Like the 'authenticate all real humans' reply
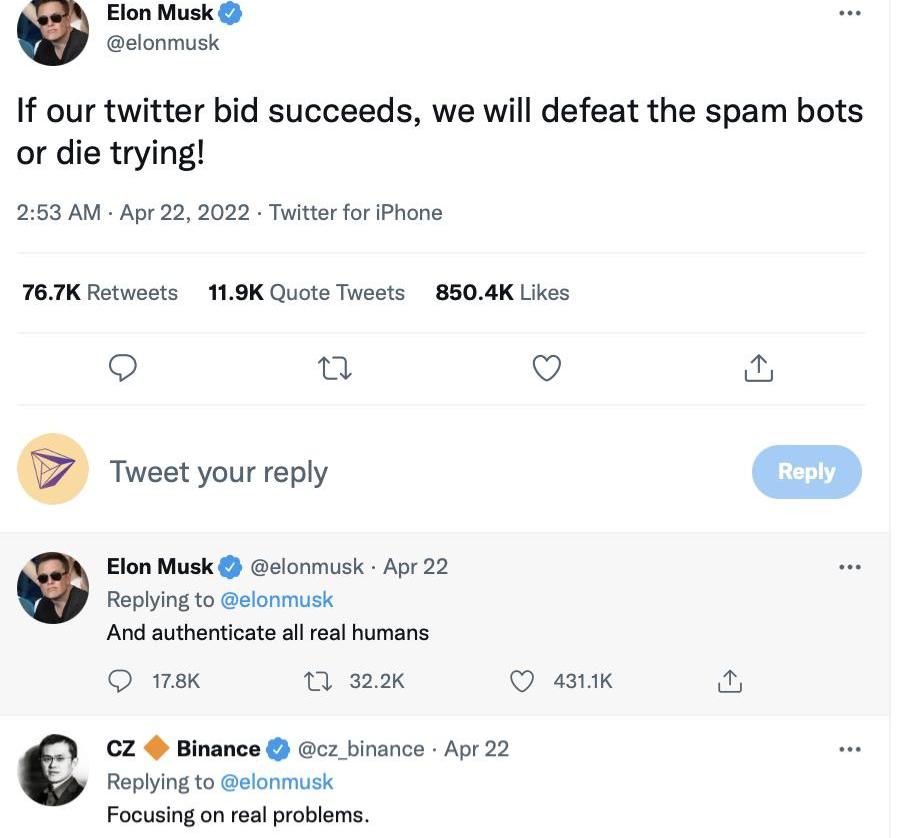 click(x=522, y=681)
